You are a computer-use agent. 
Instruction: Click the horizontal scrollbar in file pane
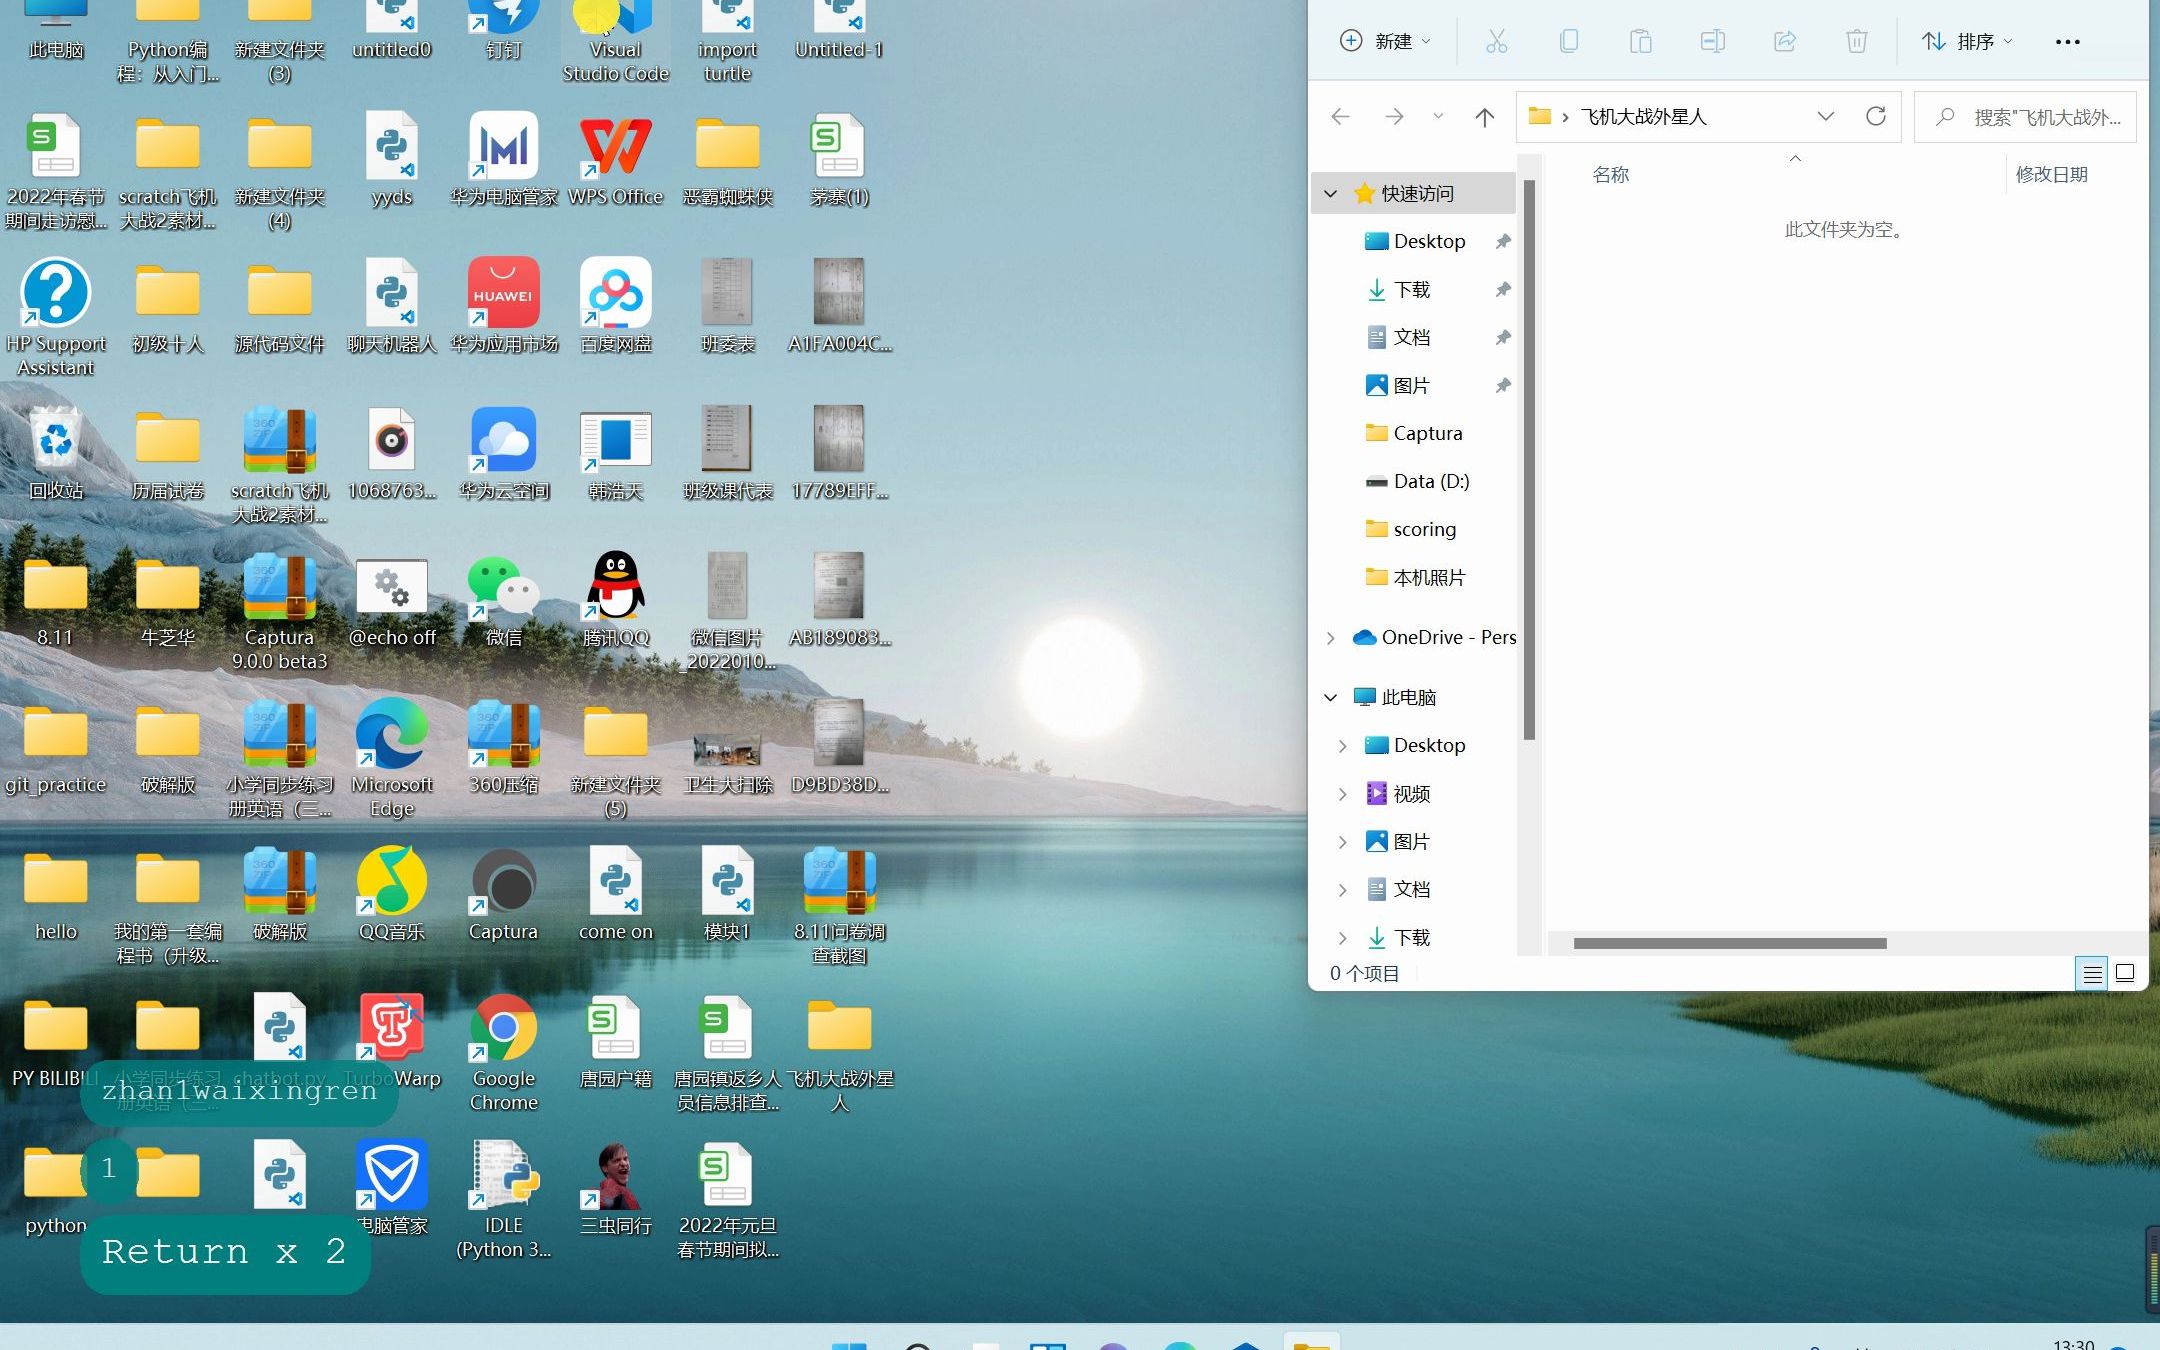pos(1729,943)
